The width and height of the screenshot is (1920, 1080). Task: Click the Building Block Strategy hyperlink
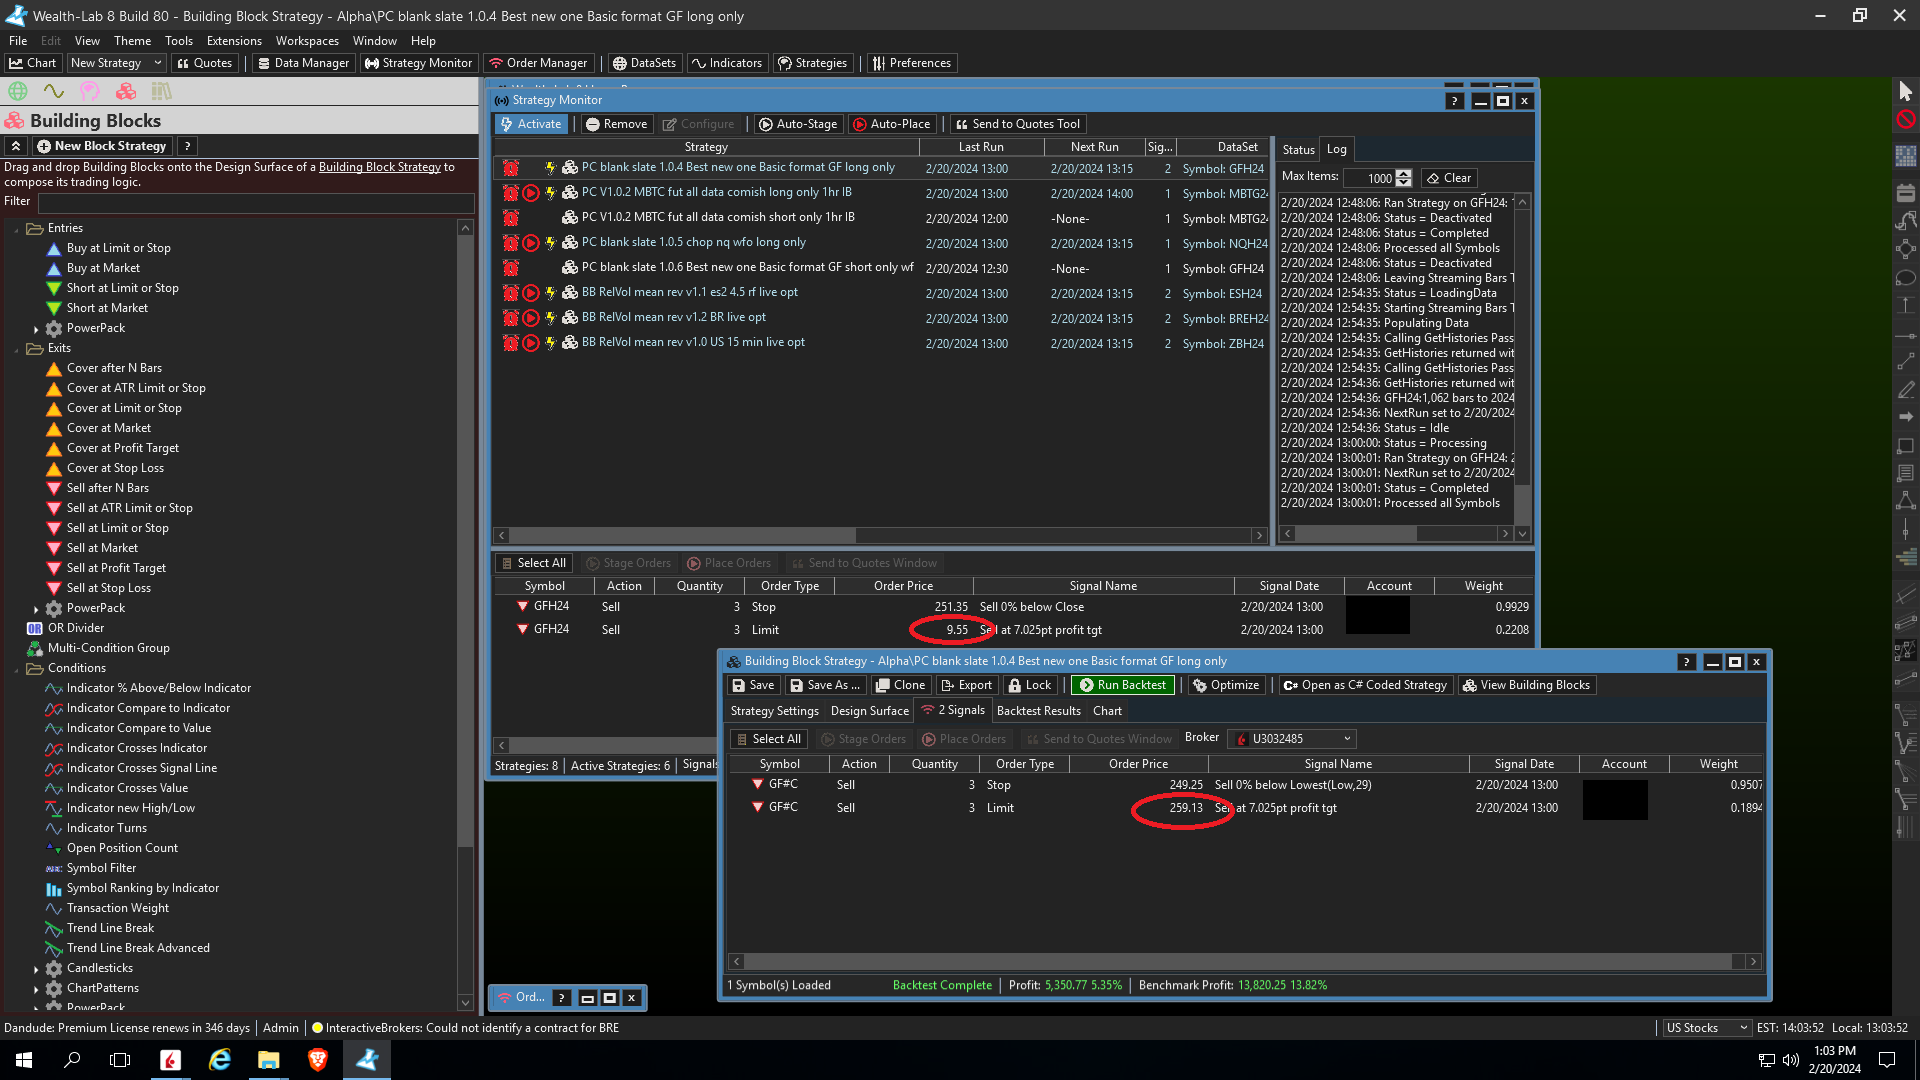point(379,167)
